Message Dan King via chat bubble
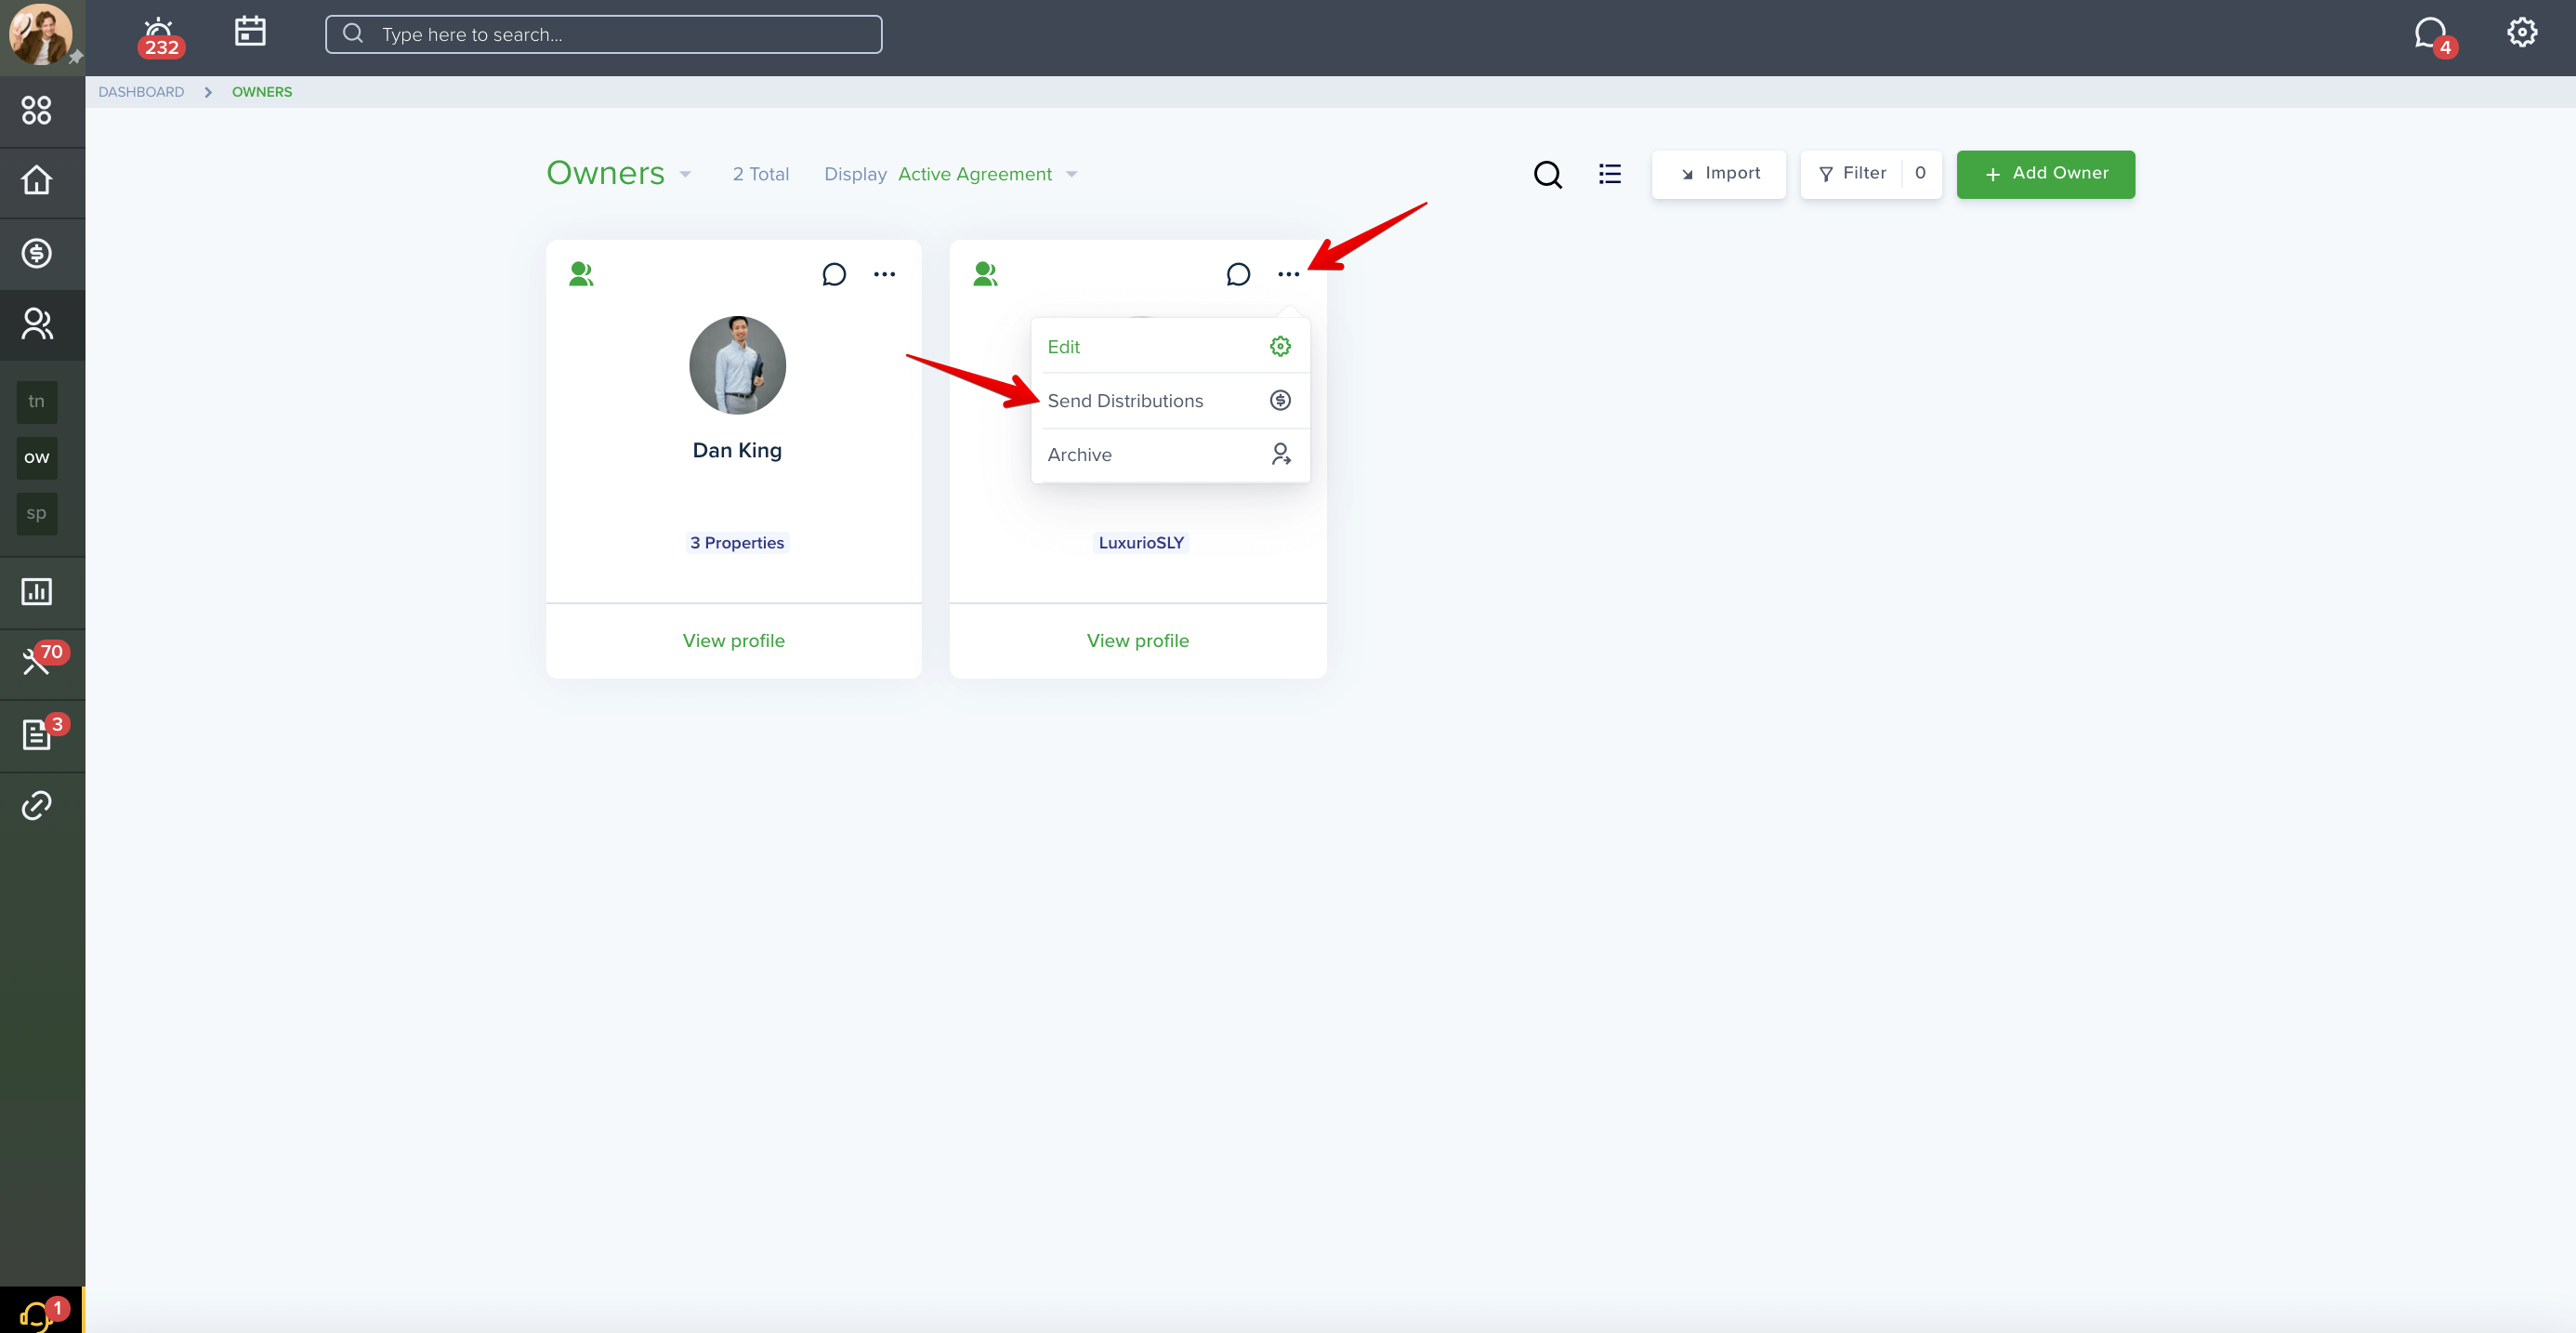This screenshot has width=2576, height=1333. (x=834, y=274)
